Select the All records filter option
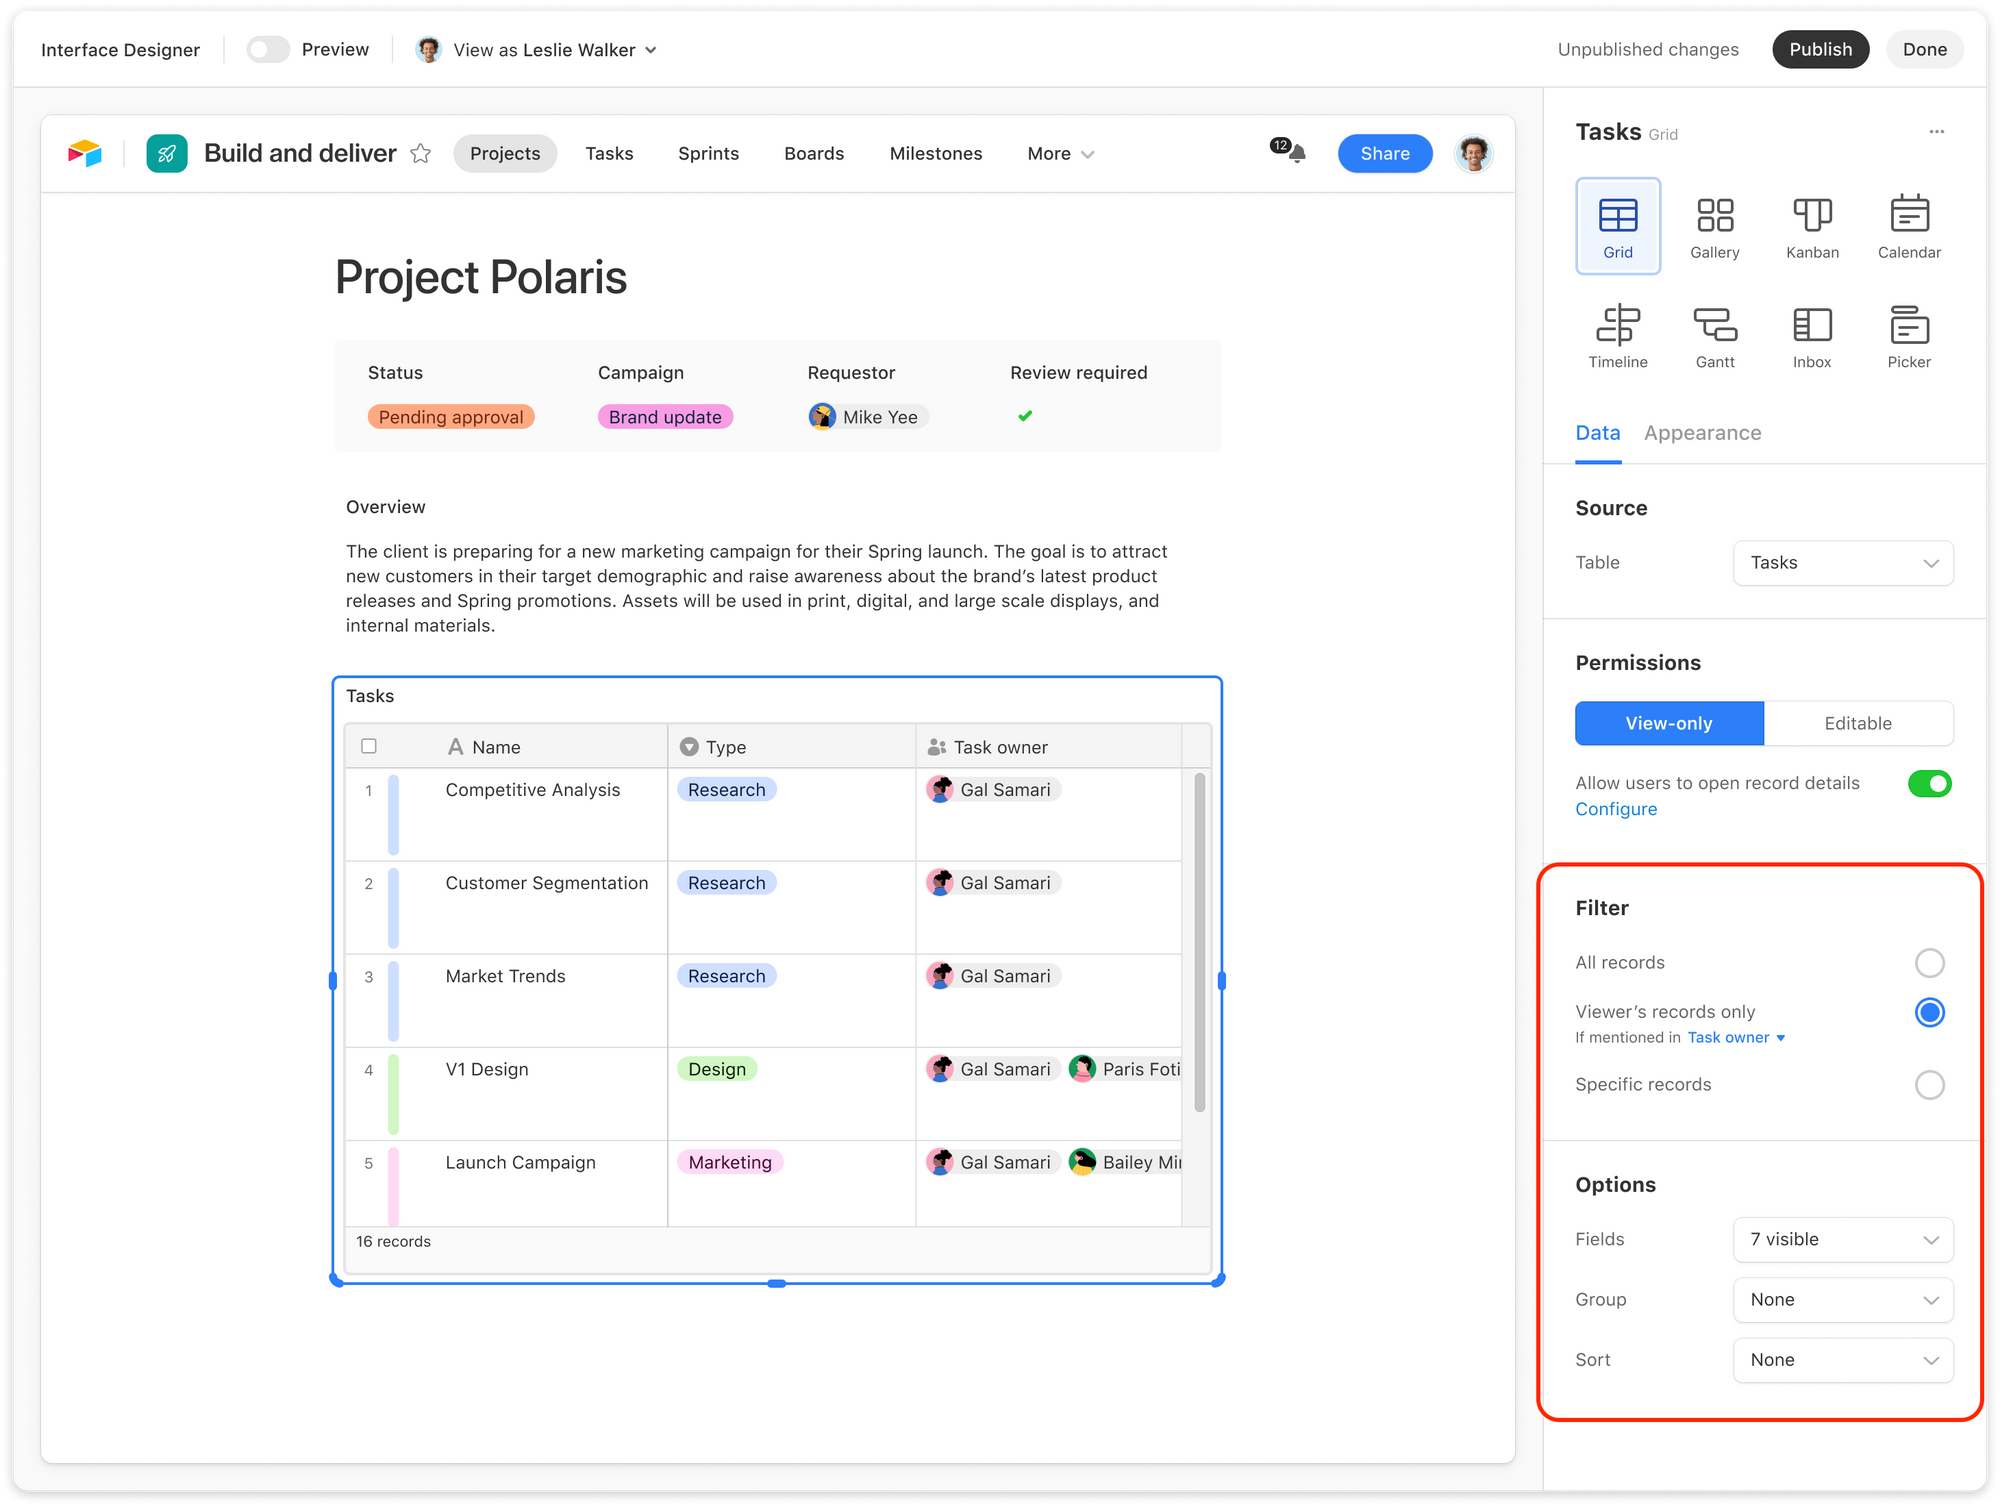The height and width of the screenshot is (1507, 2000). (1929, 963)
